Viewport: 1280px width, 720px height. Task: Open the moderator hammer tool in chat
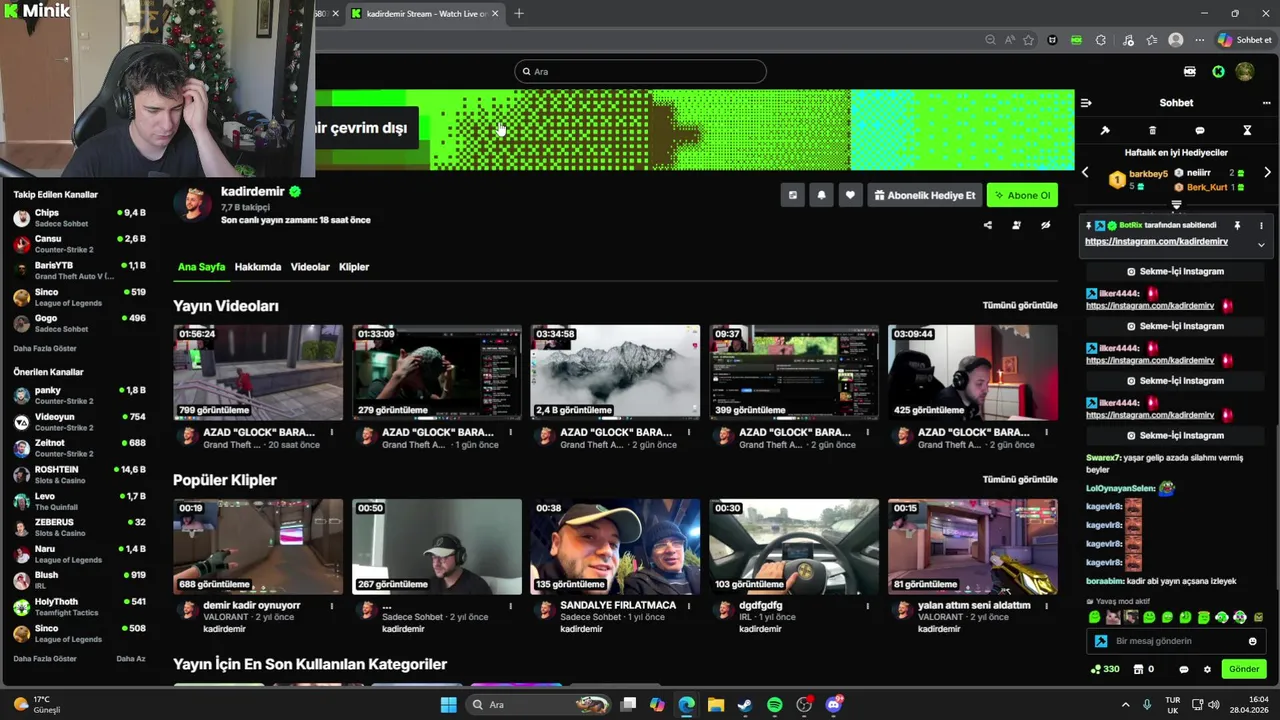(1105, 131)
